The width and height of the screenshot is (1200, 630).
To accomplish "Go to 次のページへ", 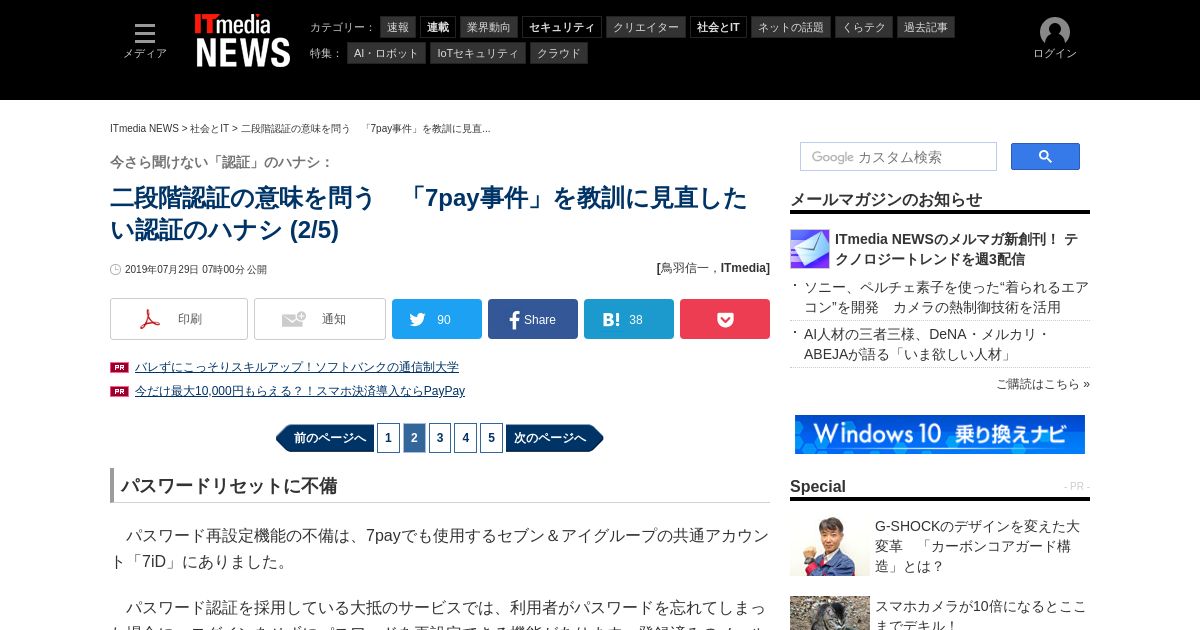I will 554,438.
